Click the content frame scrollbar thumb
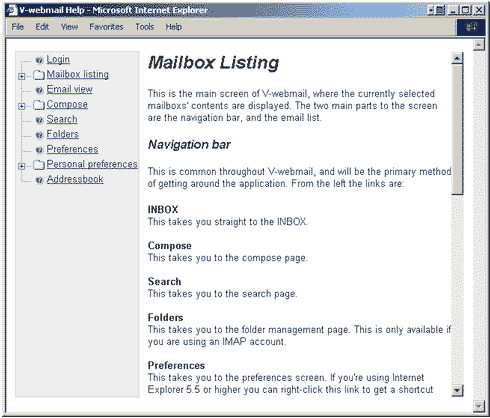The image size is (490, 418). click(457, 129)
